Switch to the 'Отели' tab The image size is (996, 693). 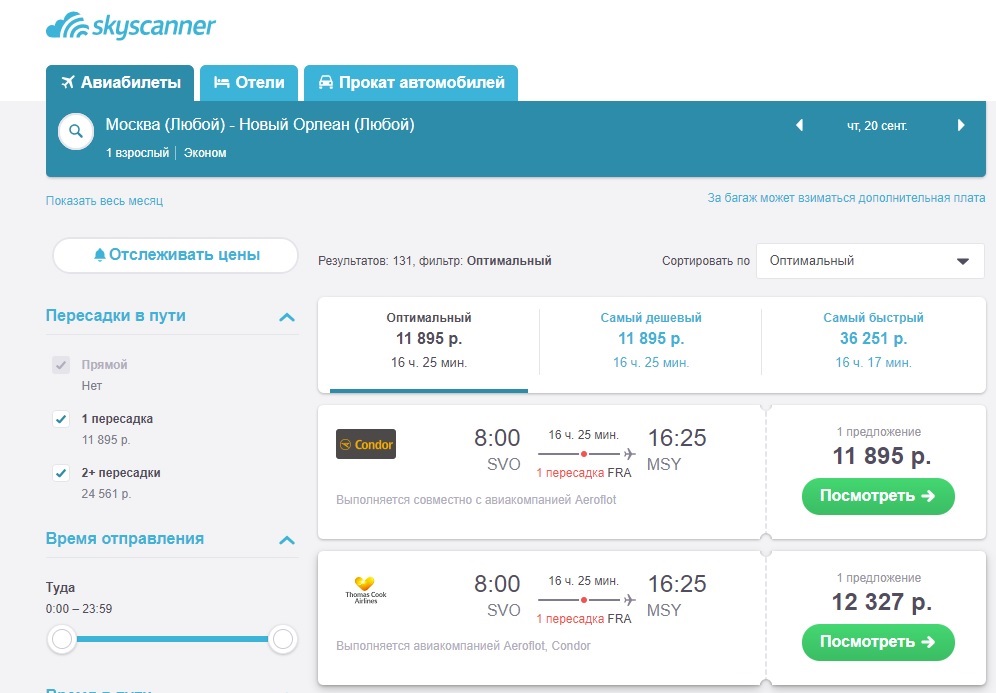pyautogui.click(x=249, y=83)
